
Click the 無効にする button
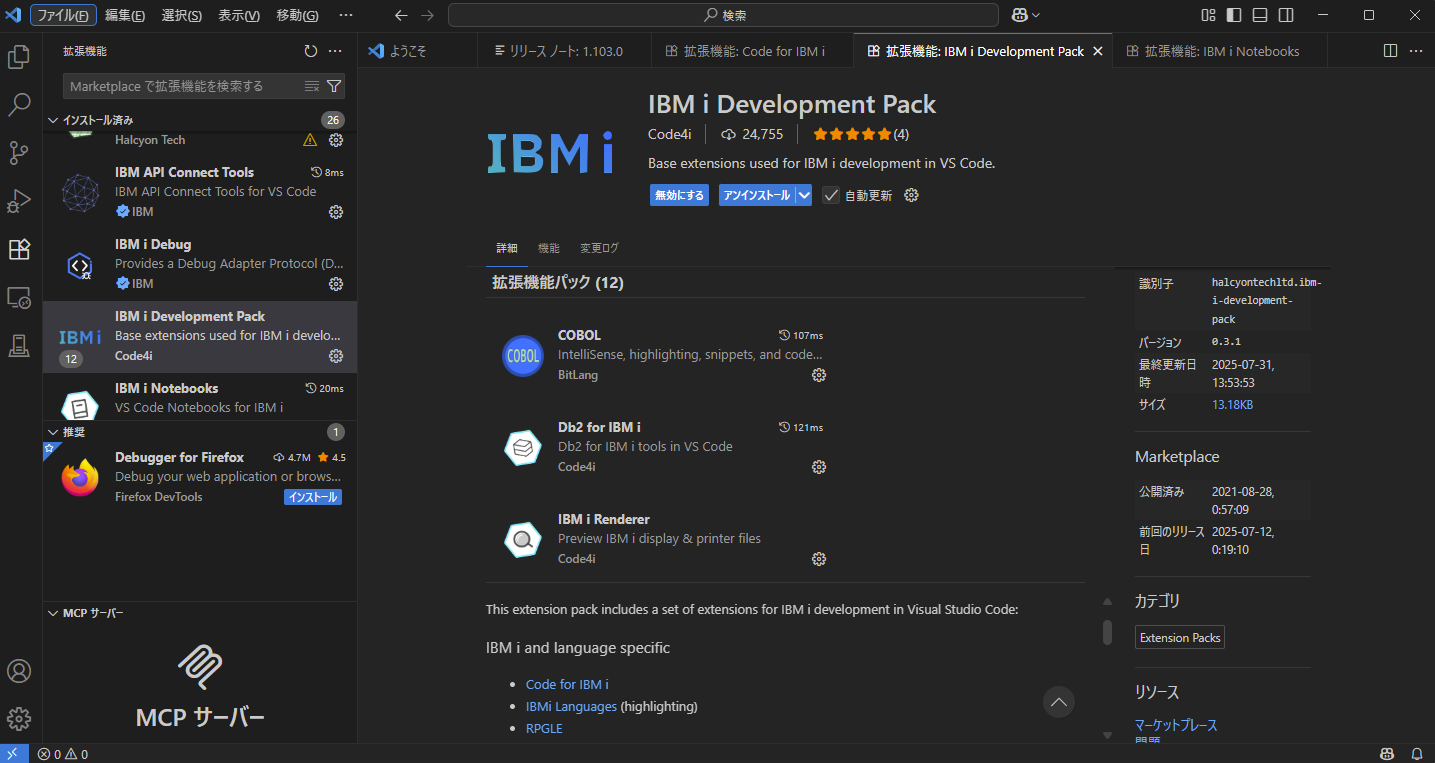pyautogui.click(x=680, y=195)
